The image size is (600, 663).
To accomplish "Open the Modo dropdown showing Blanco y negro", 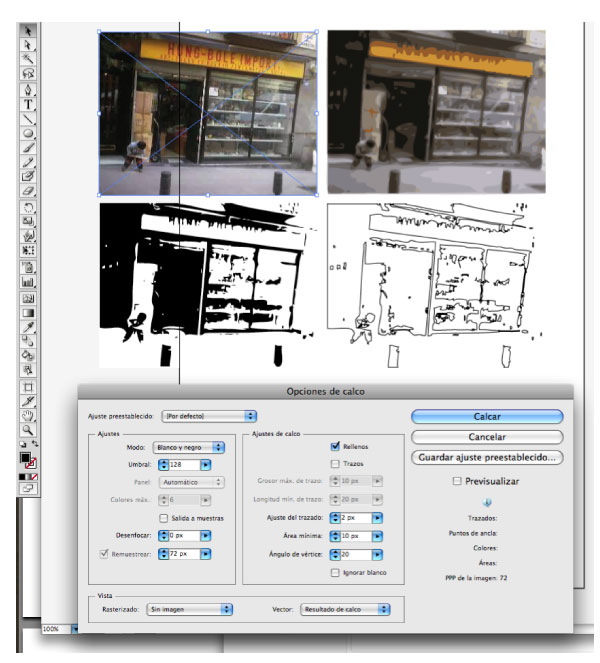I will coord(189,447).
